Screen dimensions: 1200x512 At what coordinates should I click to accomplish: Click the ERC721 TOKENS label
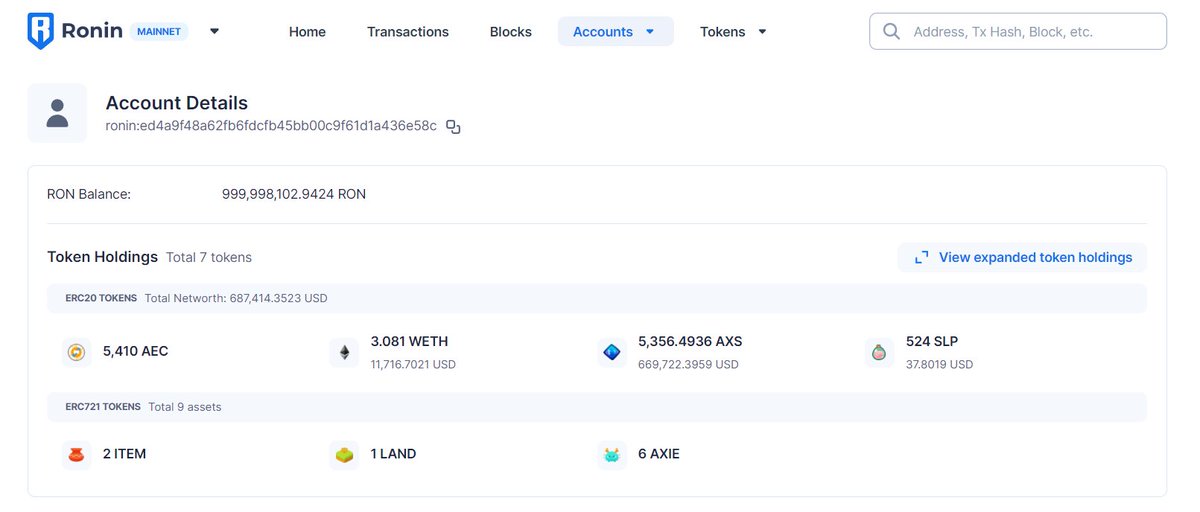pyautogui.click(x=103, y=407)
